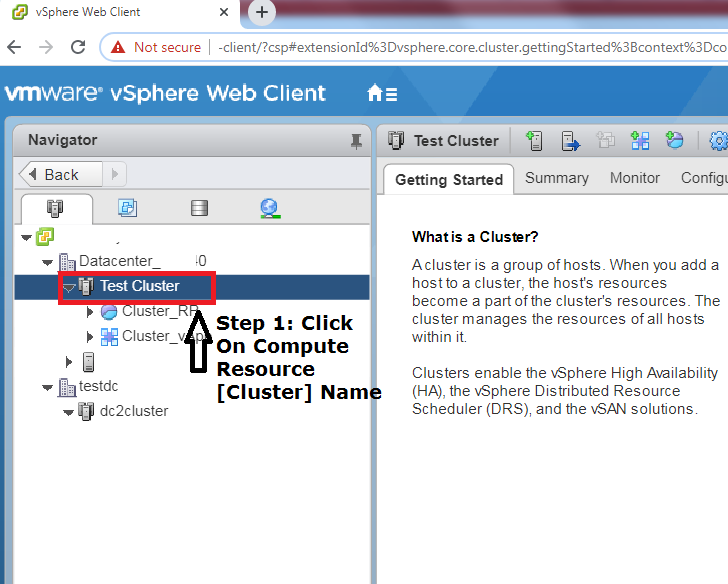Pin the Navigator panel
728x584 pixels.
click(x=356, y=142)
